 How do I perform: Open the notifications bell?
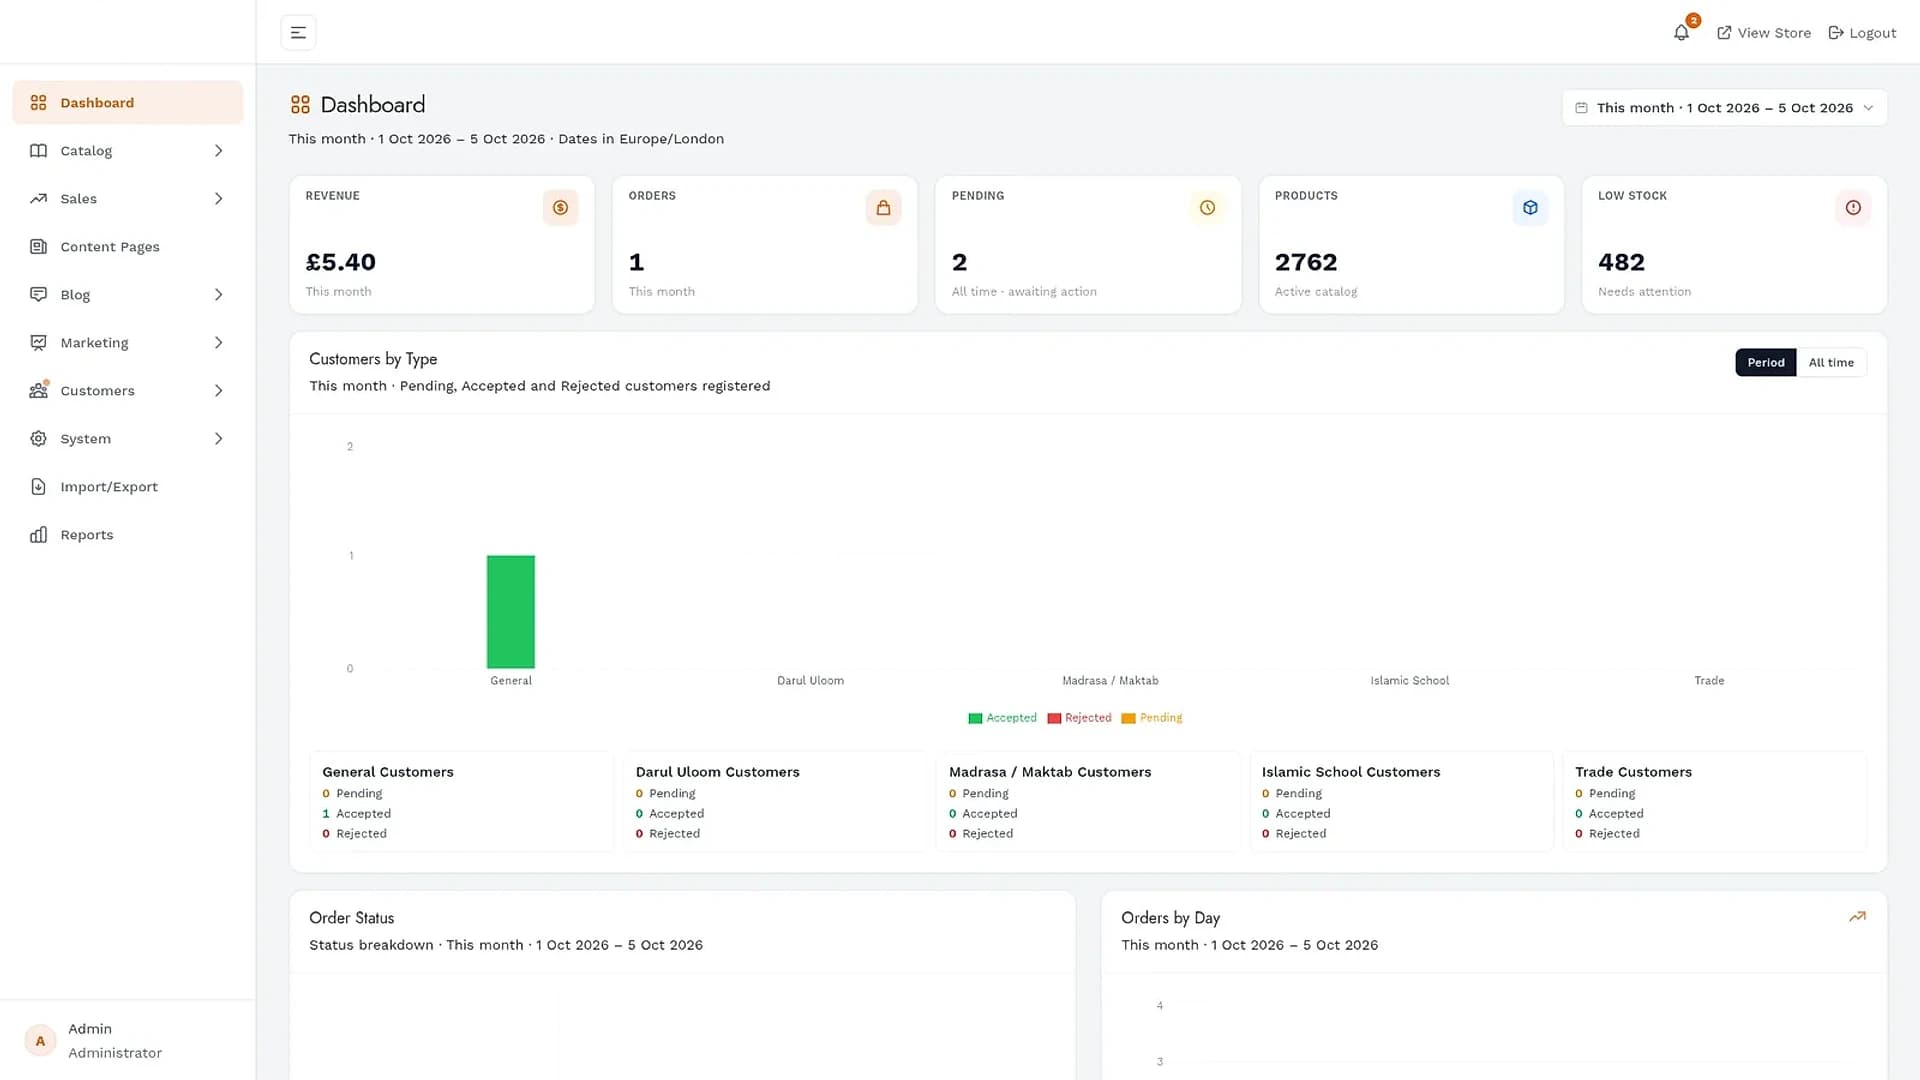pyautogui.click(x=1681, y=33)
